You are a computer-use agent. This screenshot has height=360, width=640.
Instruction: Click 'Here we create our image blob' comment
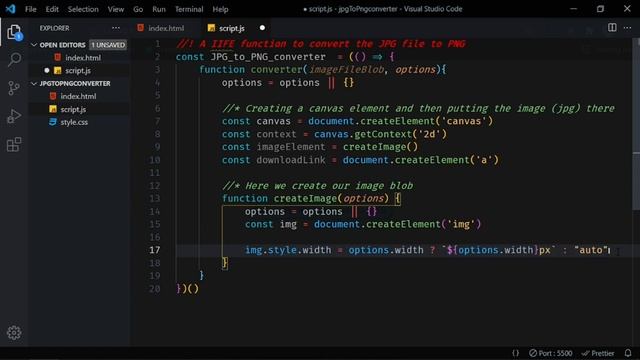[x=329, y=186]
